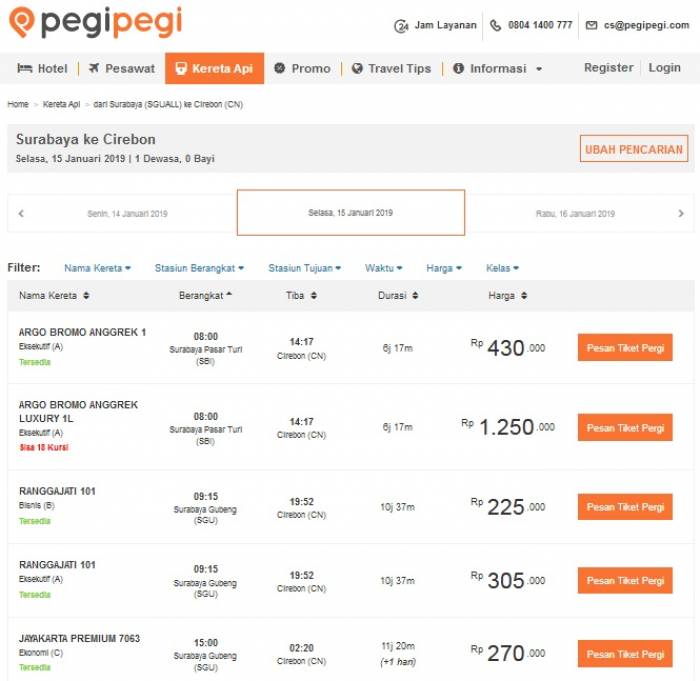This screenshot has width=700, height=681.
Task: Expand the Stasiun Berangkat filter
Action: (x=199, y=268)
